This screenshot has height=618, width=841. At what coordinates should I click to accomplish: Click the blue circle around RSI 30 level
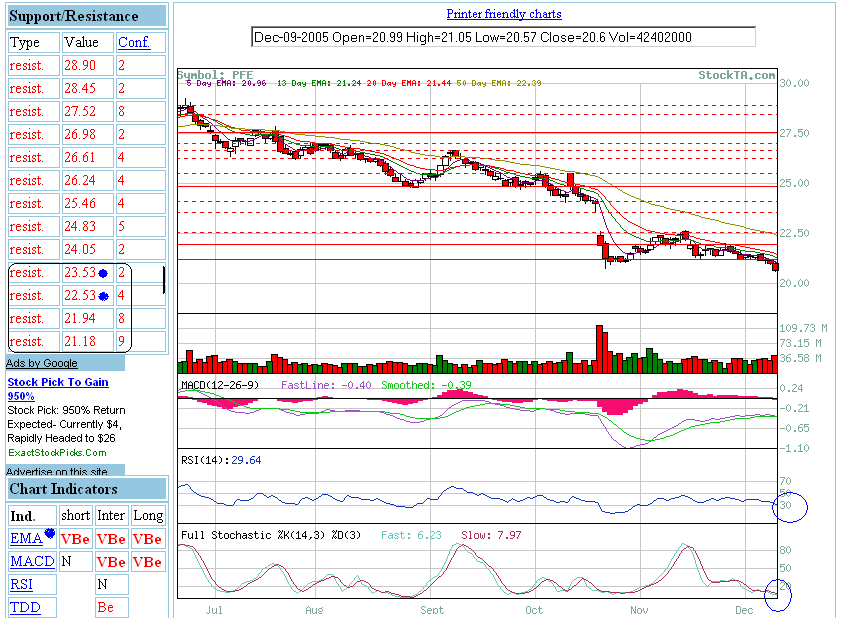[x=789, y=507]
